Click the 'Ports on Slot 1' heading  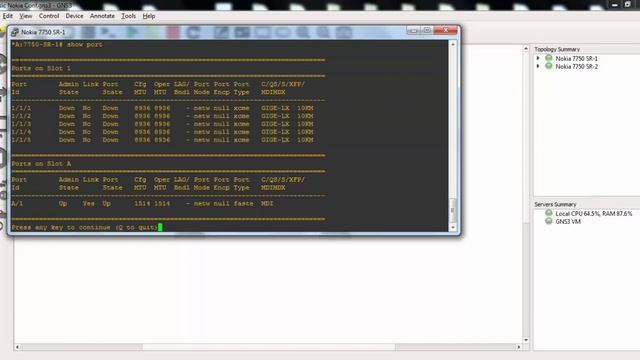[41, 68]
